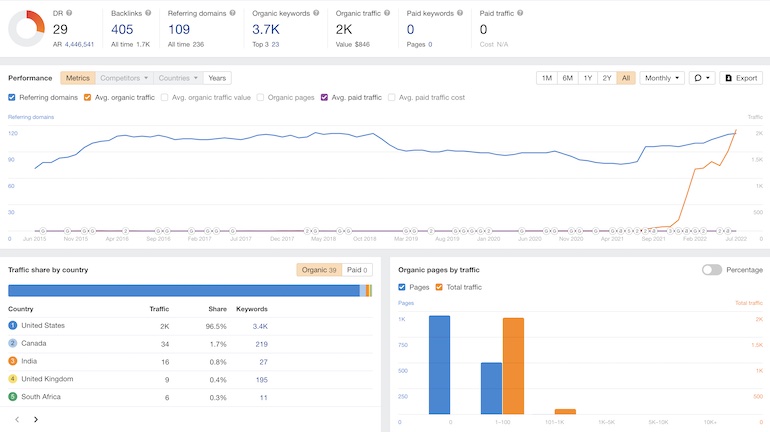
Task: Click orange Total traffic bar for 1-100
Action: point(513,366)
